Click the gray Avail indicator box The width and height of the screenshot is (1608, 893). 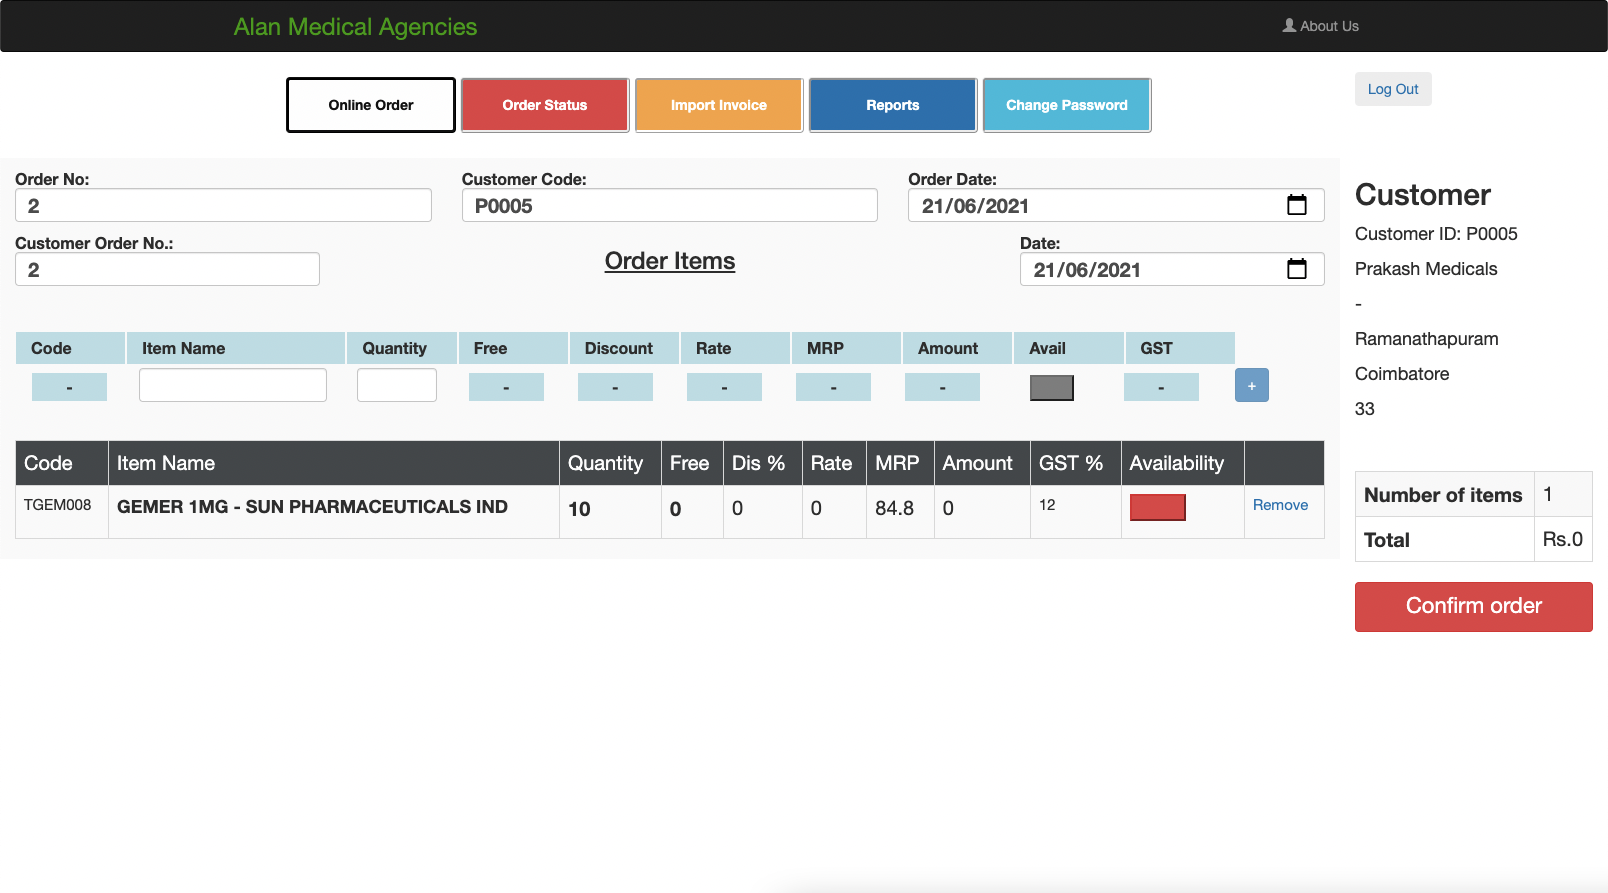coord(1051,388)
